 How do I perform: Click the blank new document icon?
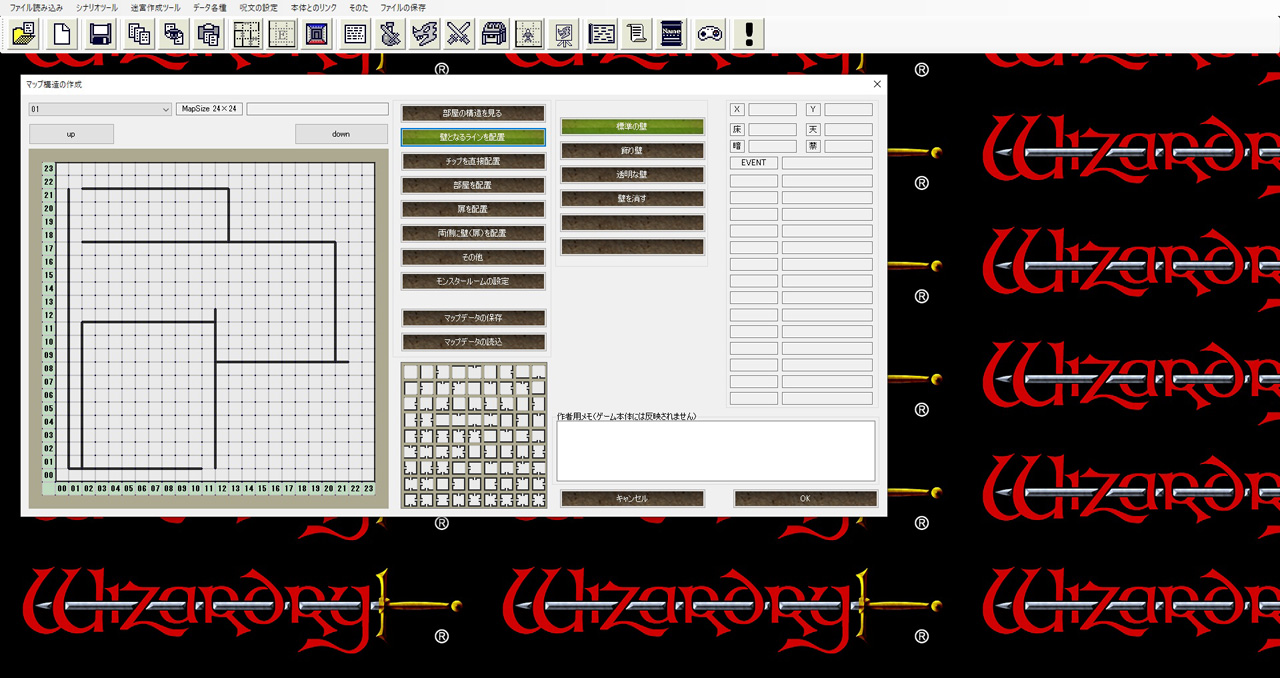point(62,34)
